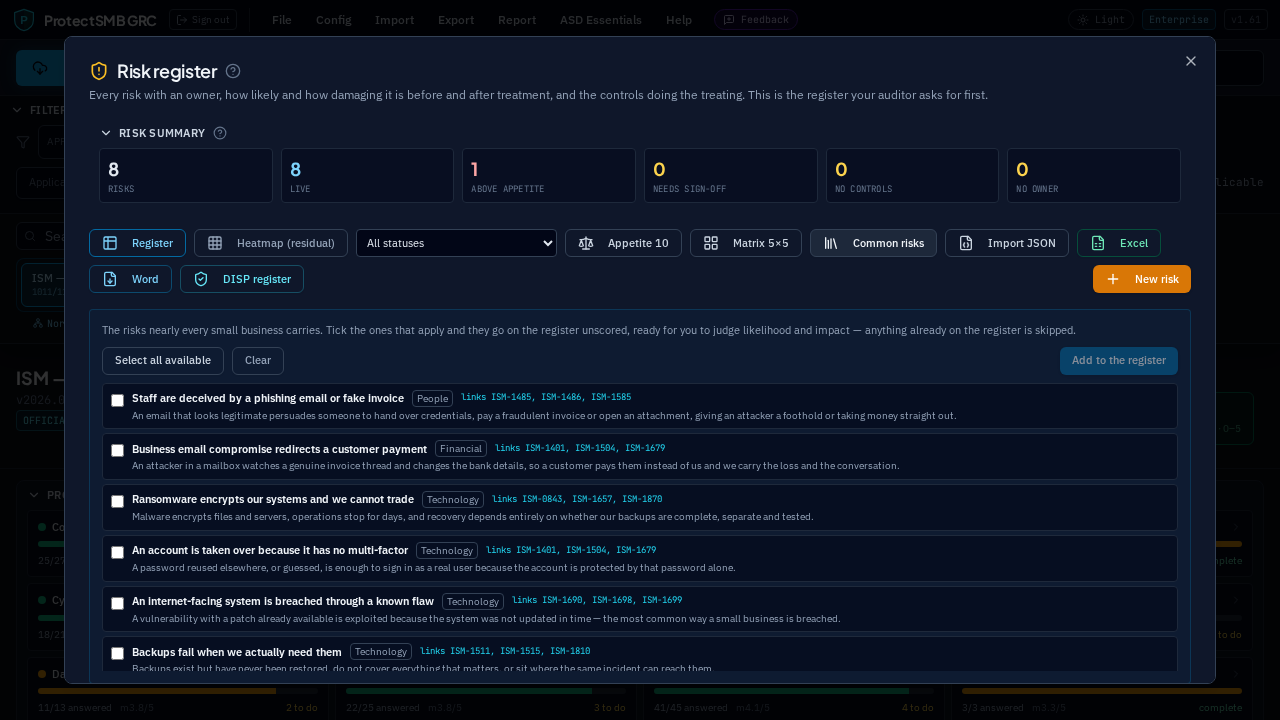Viewport: 1280px width, 720px height.
Task: Click the help icon beside Risk register title
Action: click(x=233, y=71)
